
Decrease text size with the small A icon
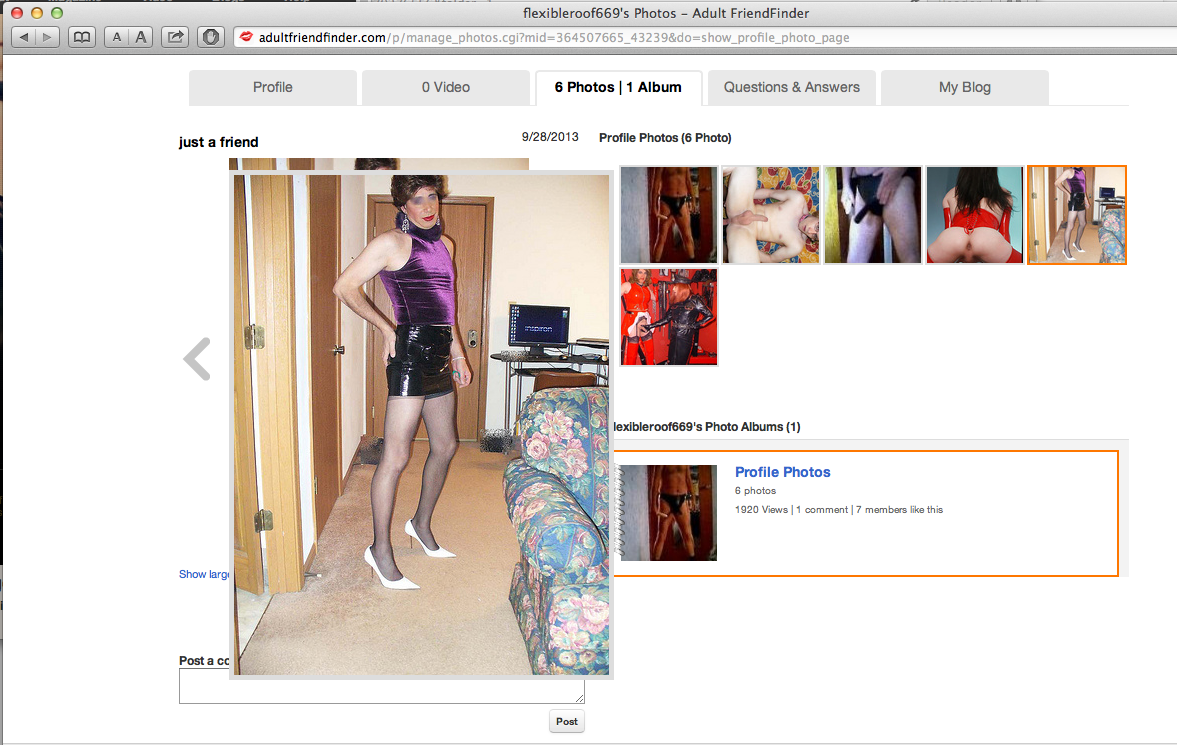click(117, 37)
